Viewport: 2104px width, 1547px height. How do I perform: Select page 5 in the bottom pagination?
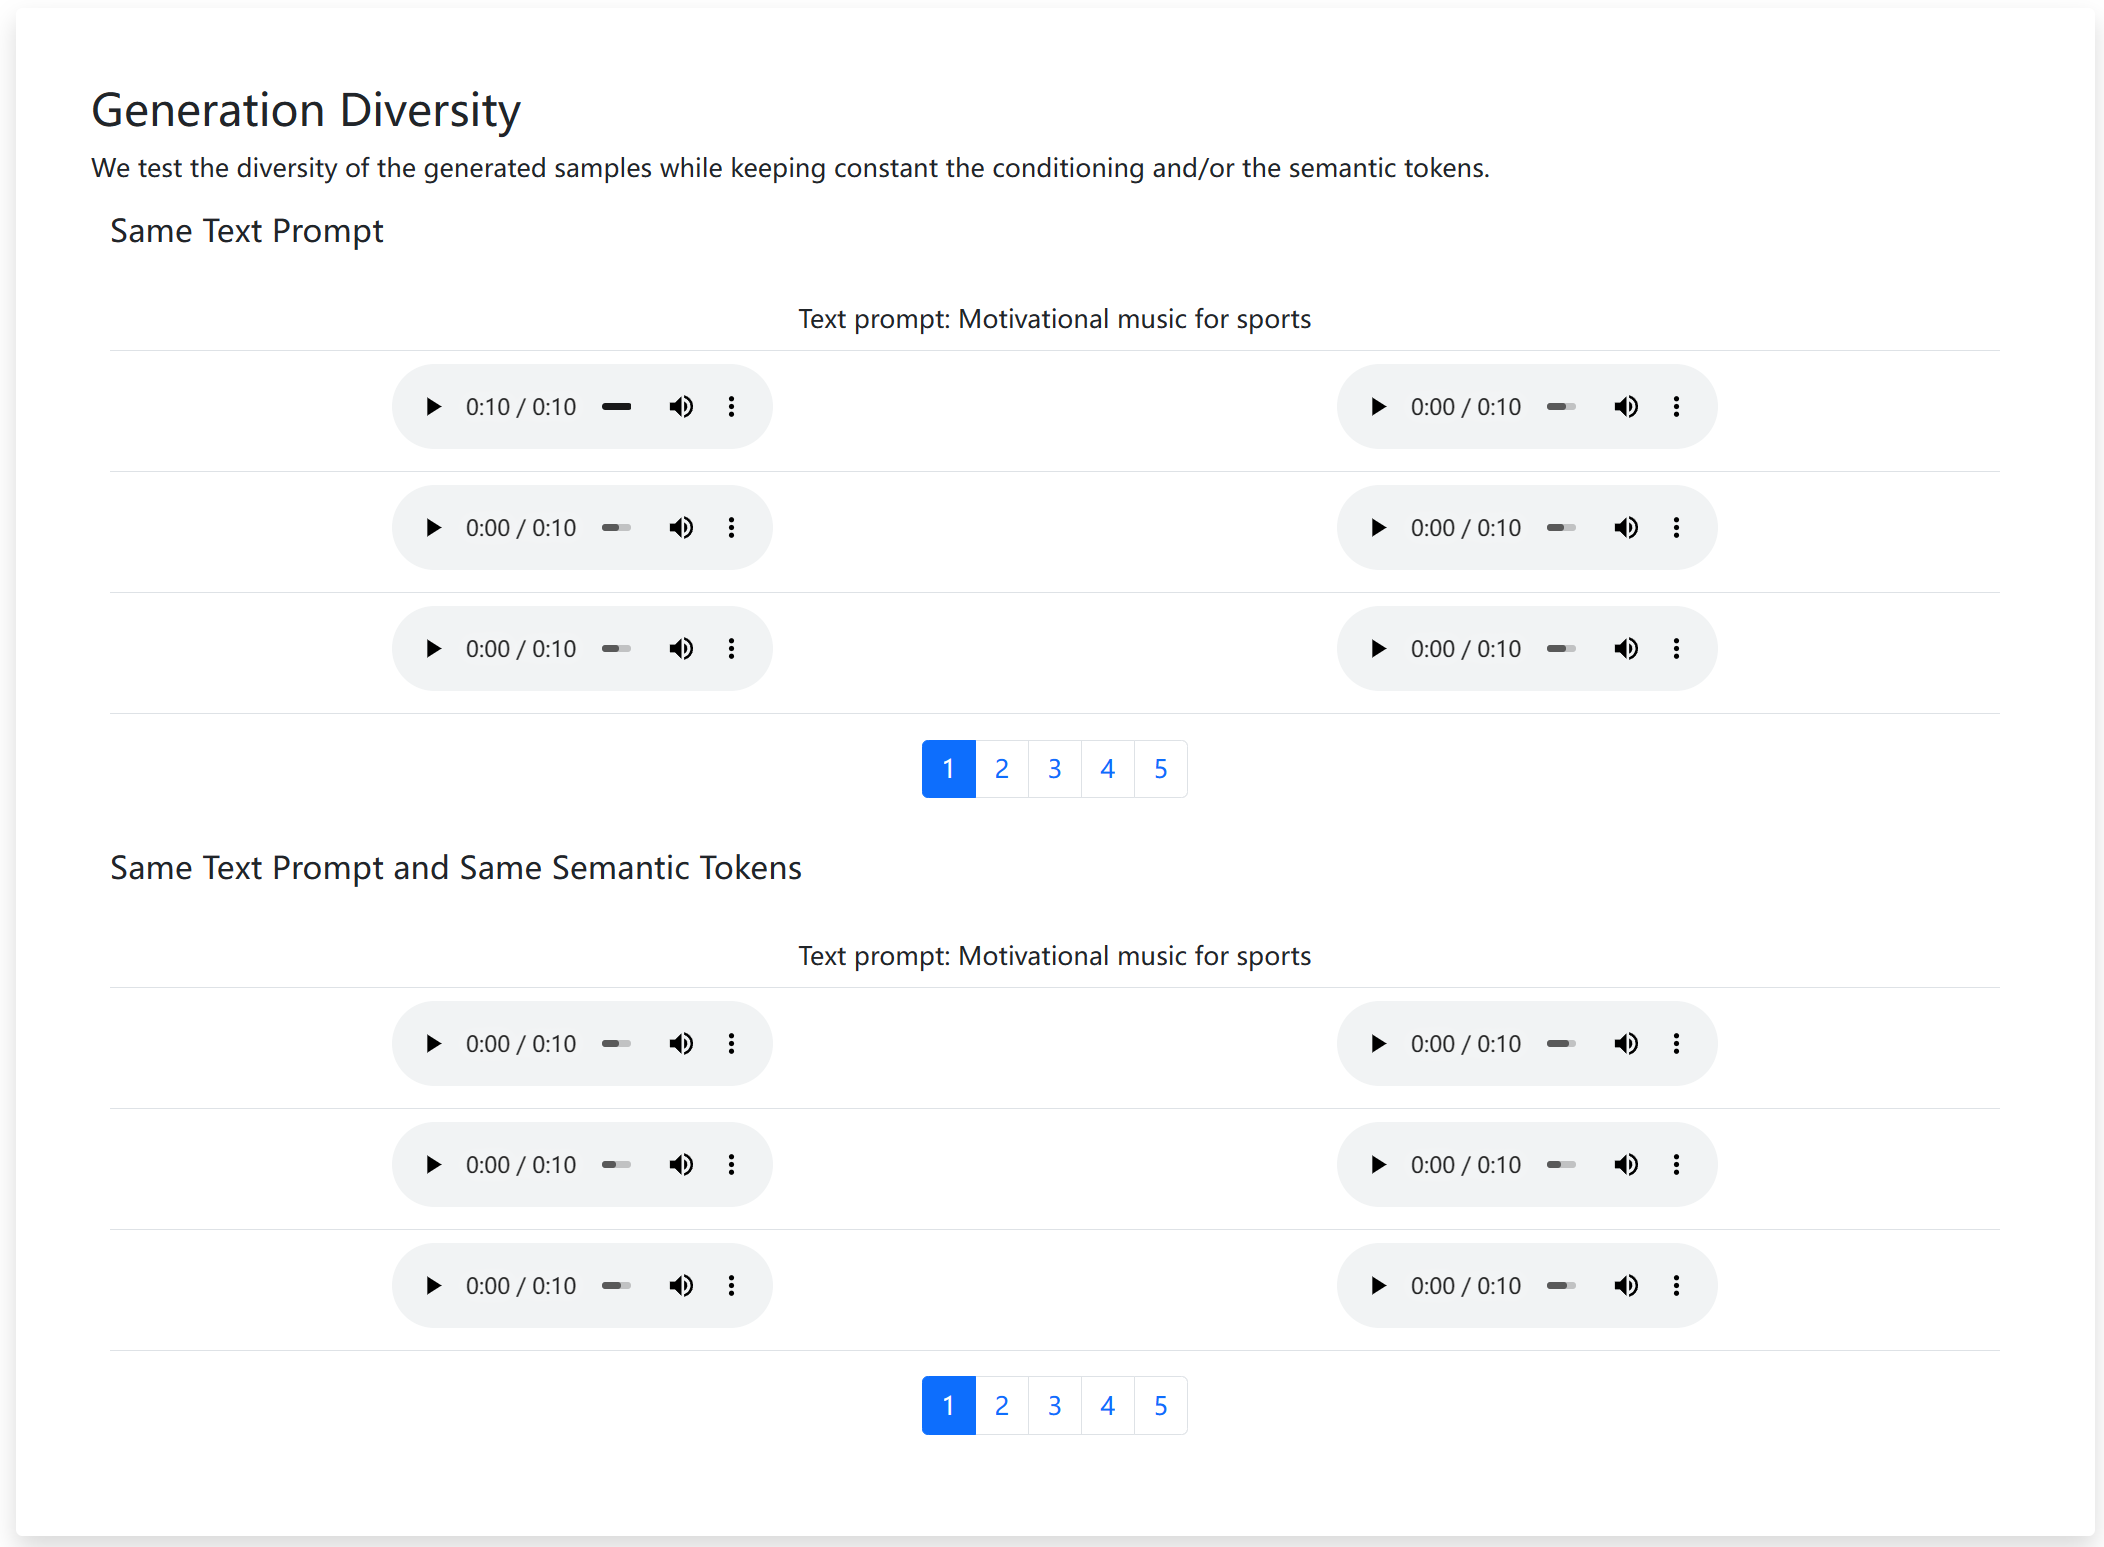(1160, 1405)
